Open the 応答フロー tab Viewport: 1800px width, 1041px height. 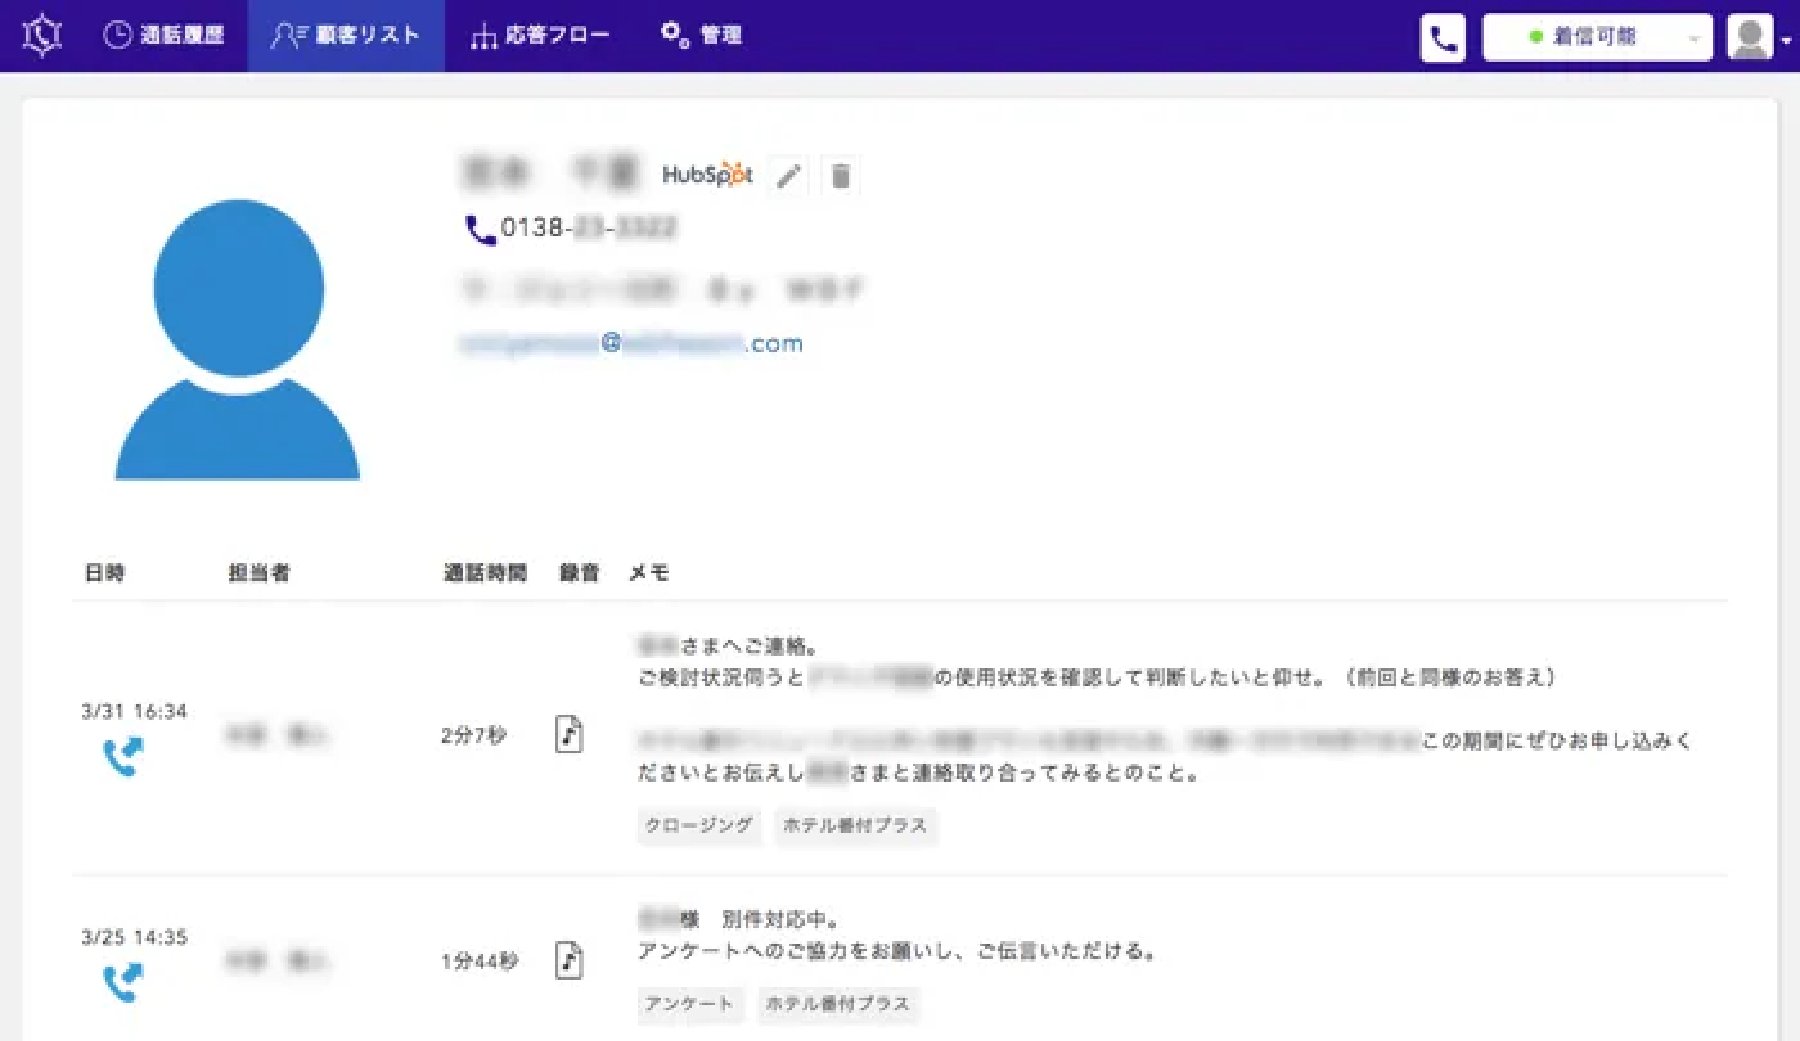540,35
